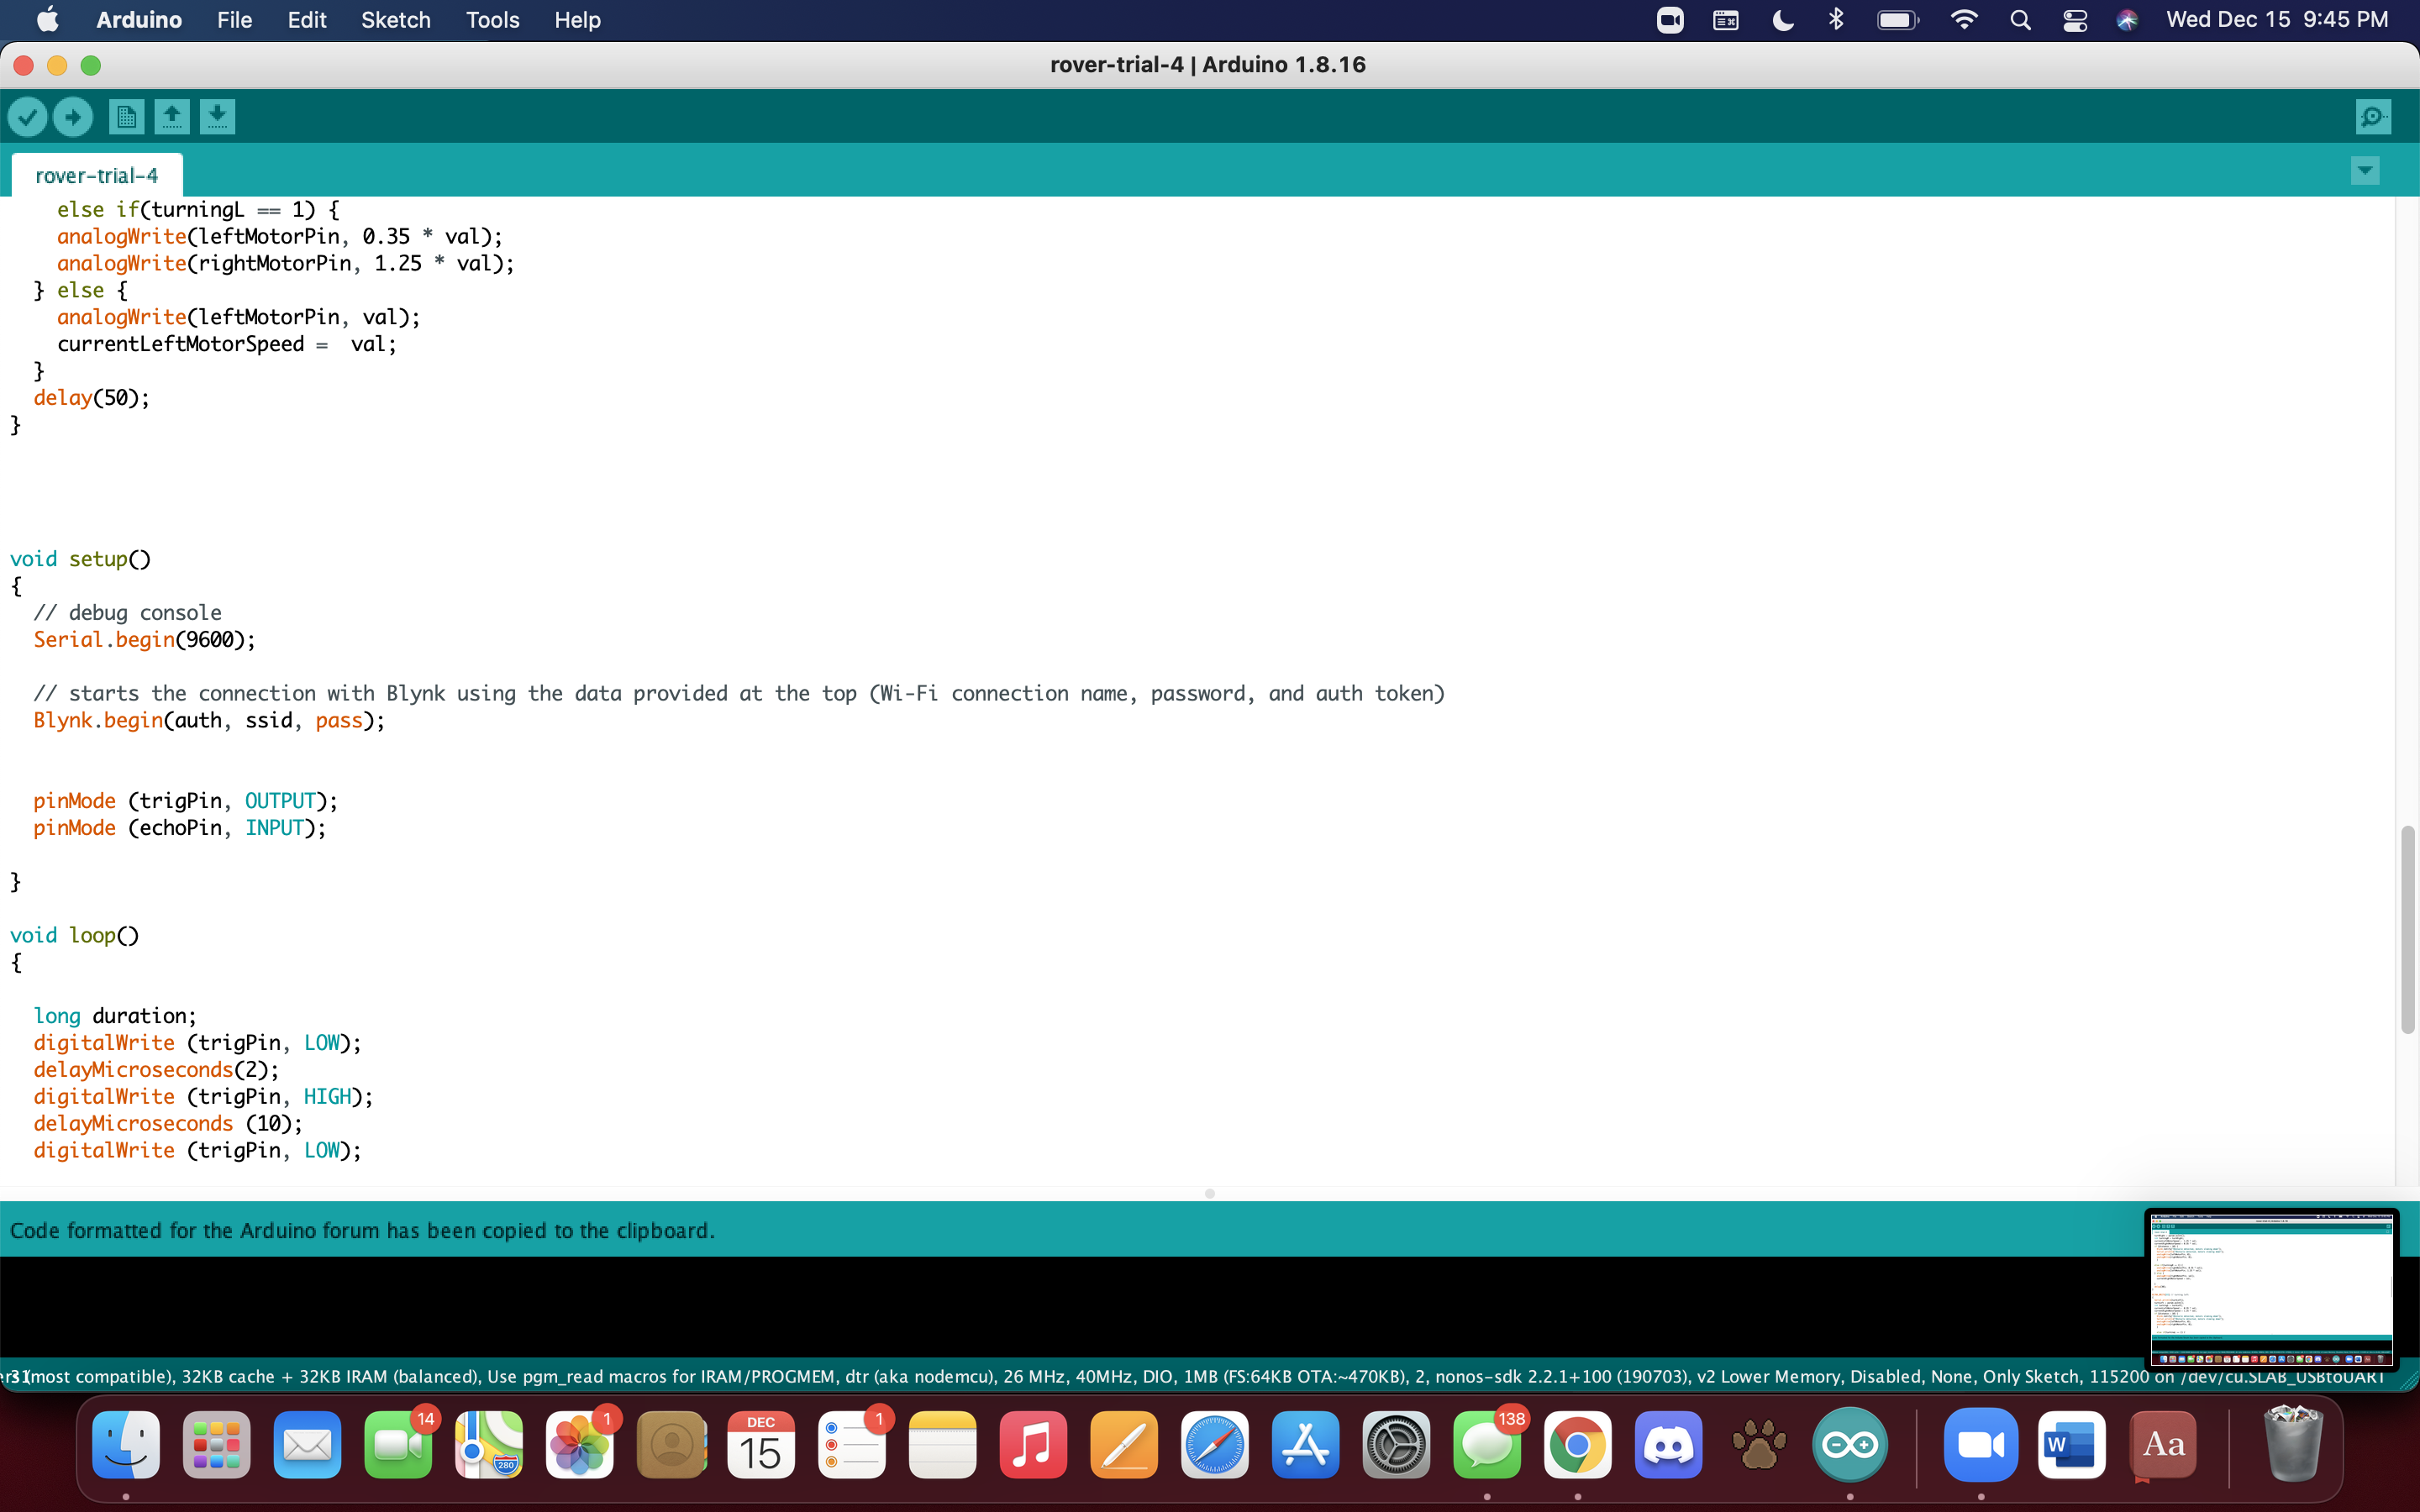Image resolution: width=2420 pixels, height=1512 pixels.
Task: Toggle Do Not Disturb moon icon
Action: [x=1782, y=20]
